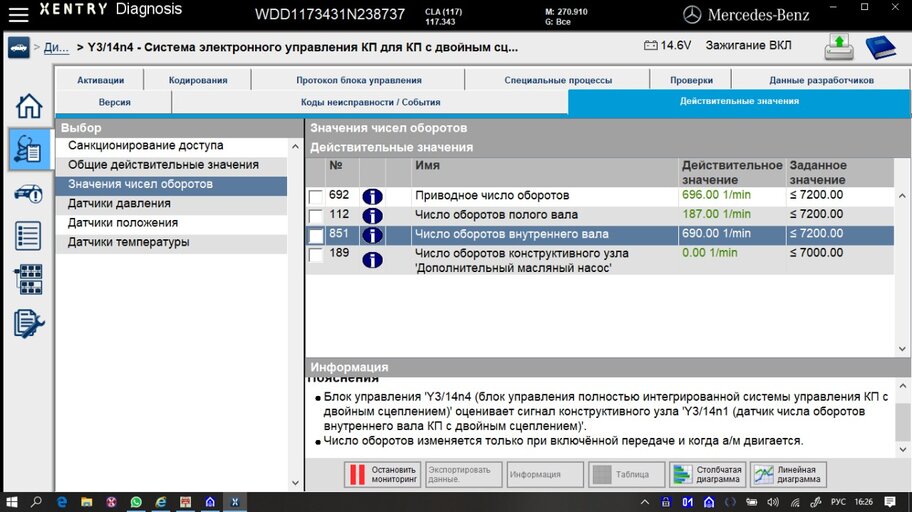Open File Explorer in taskbar
Screen dimensions: 912x512
(x=87, y=502)
